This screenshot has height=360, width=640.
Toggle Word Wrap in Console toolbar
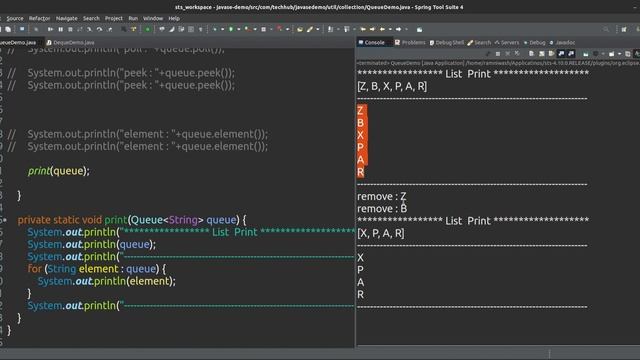(x=551, y=54)
